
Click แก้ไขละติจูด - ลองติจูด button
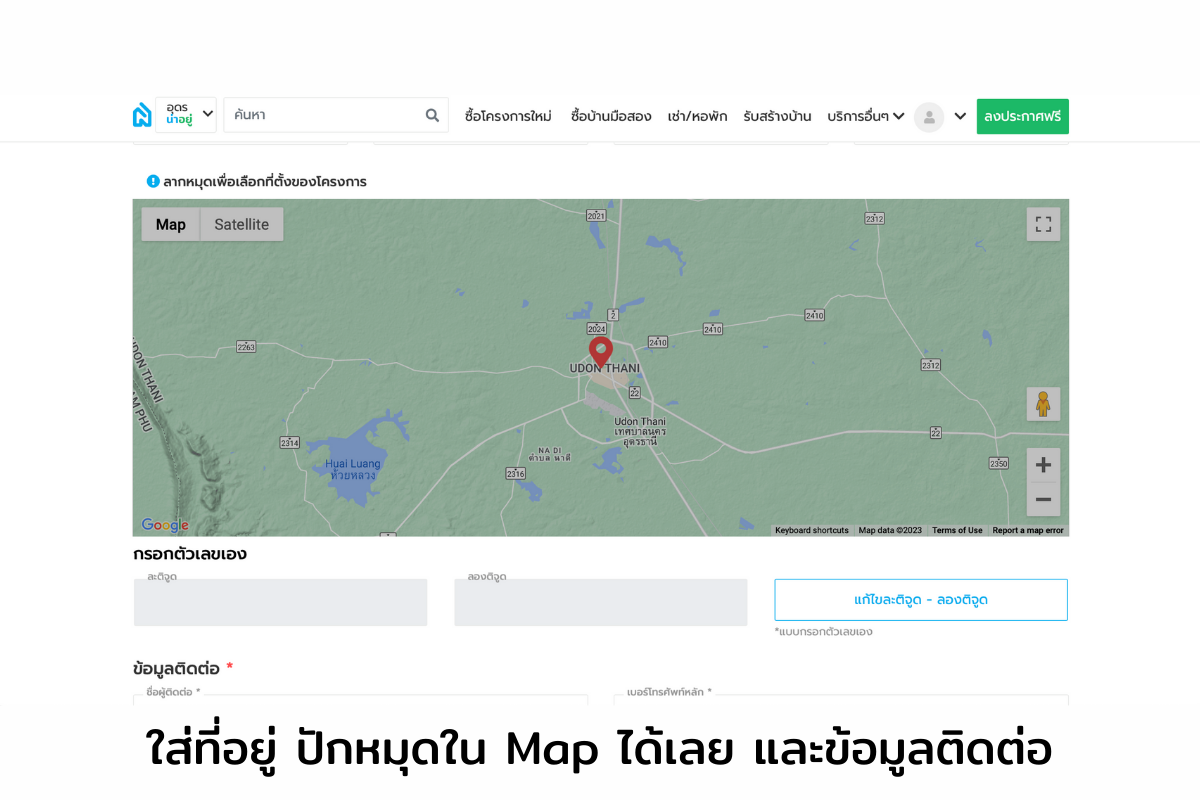pyautogui.click(x=921, y=600)
